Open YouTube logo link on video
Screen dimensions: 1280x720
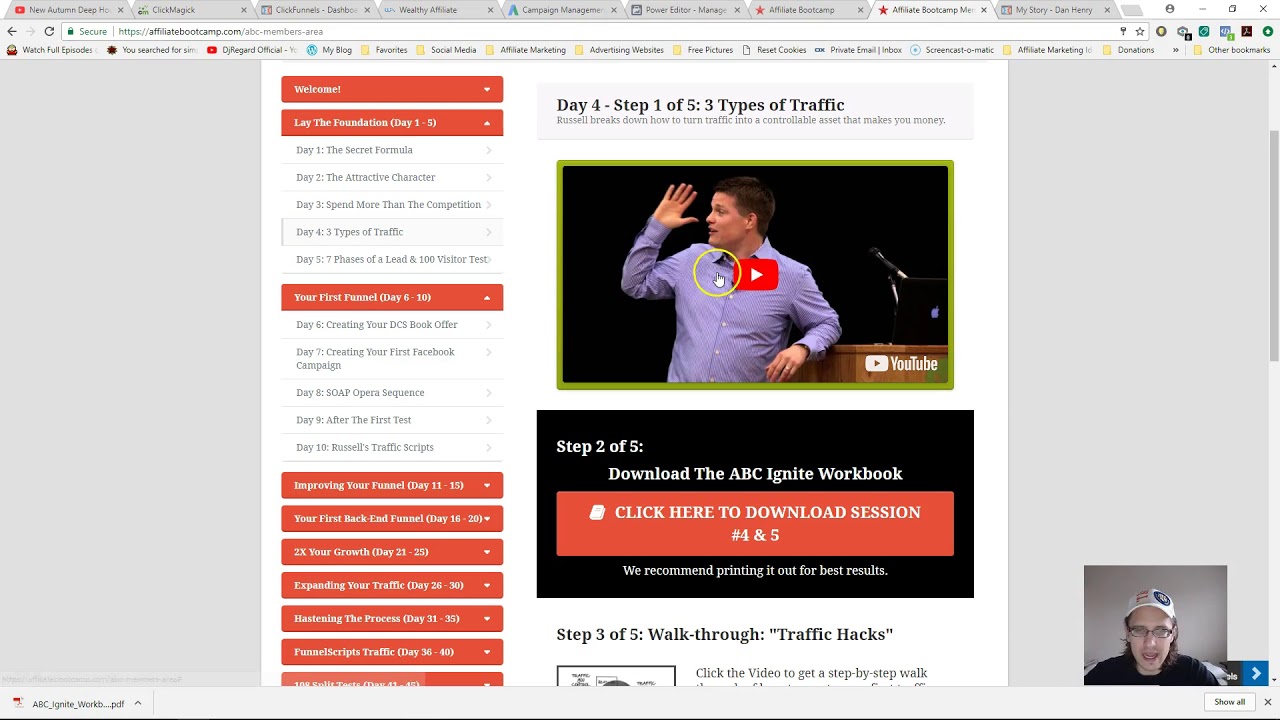tap(901, 364)
